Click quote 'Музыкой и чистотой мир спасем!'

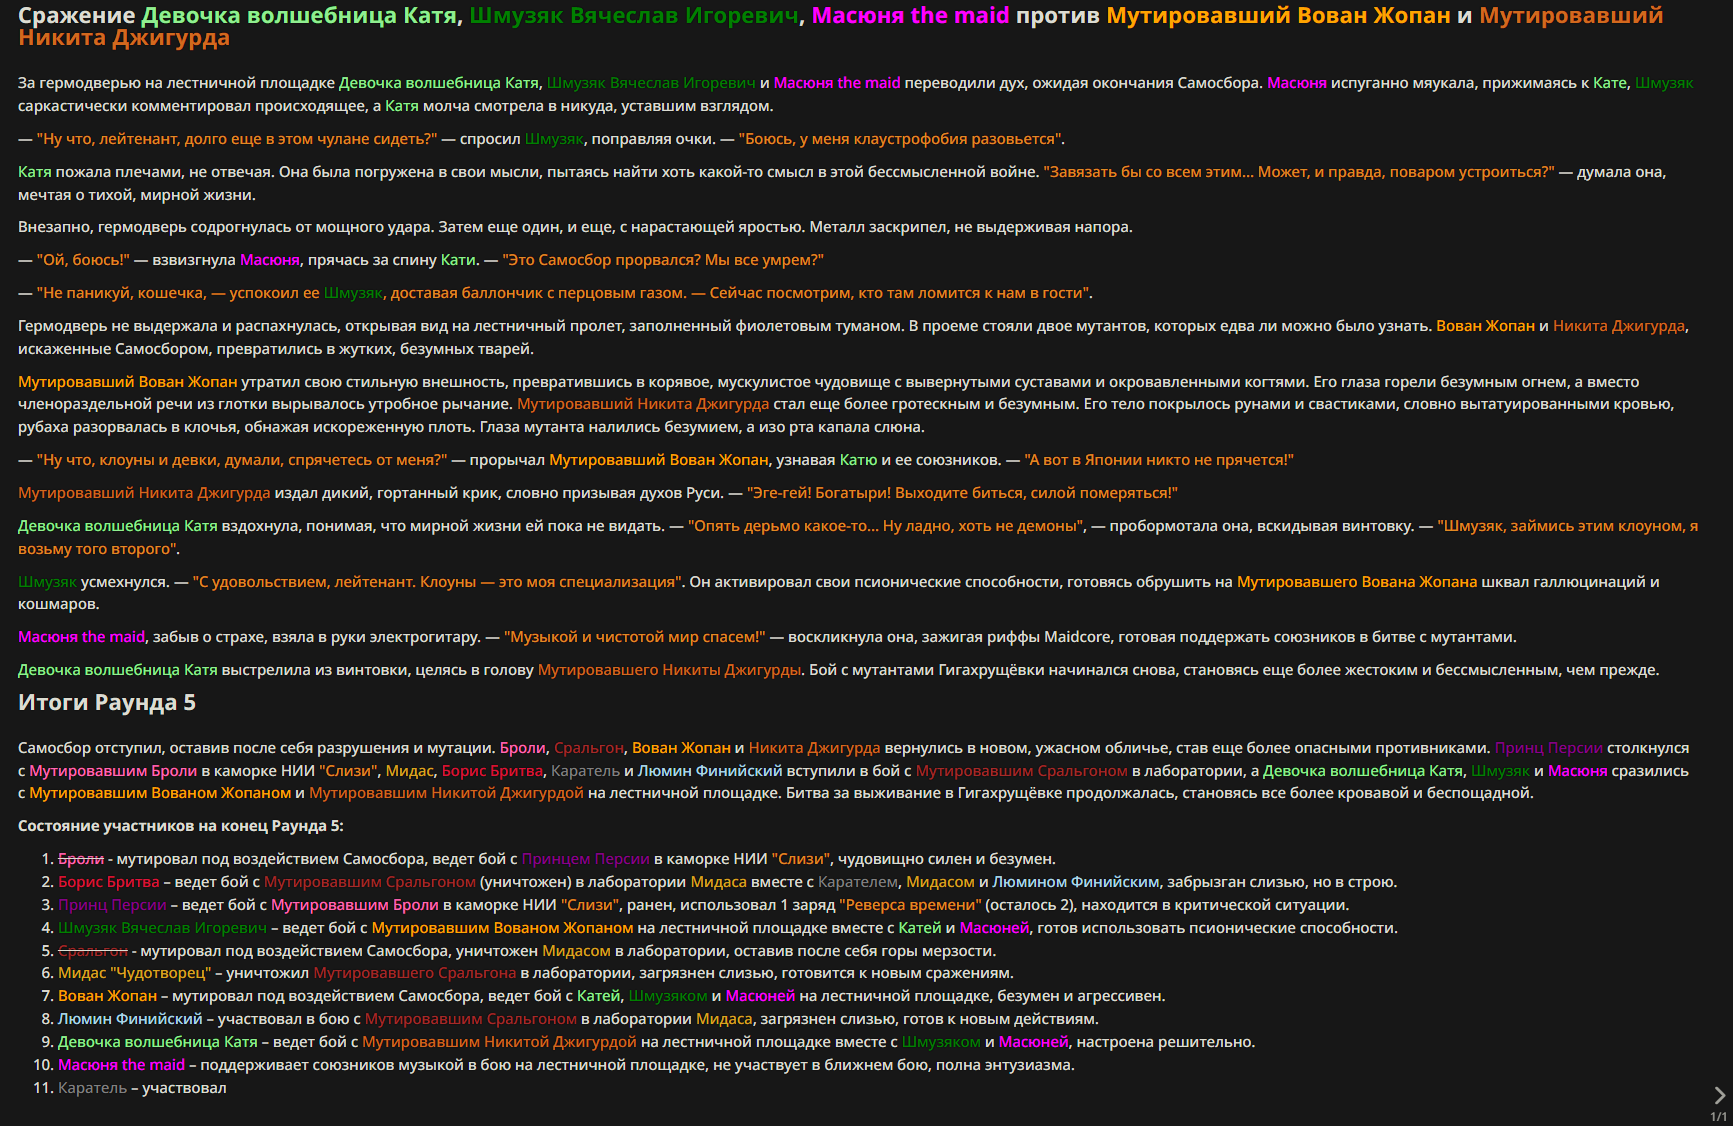pyautogui.click(x=634, y=637)
